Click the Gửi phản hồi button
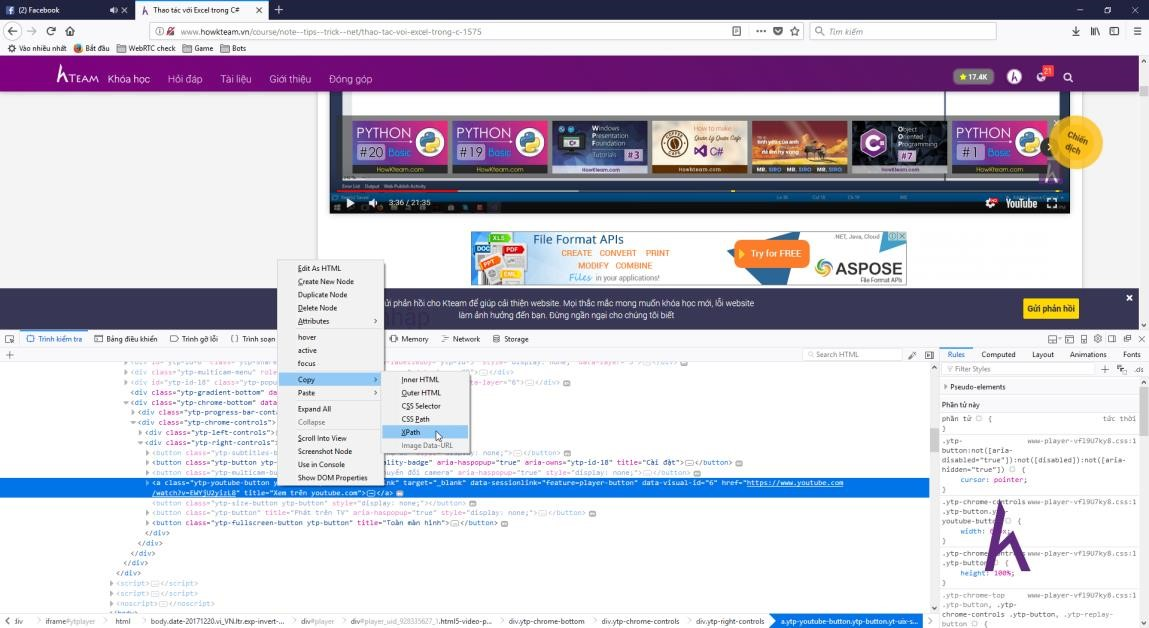The height and width of the screenshot is (628, 1149). 1051,309
